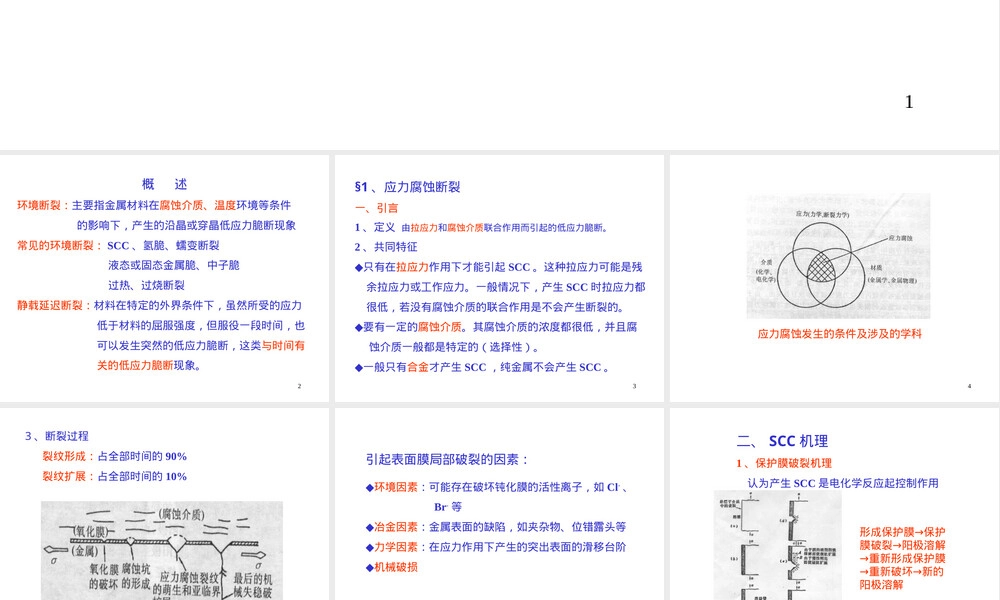This screenshot has width=1000, height=600.
Task: Click the 力学因素 bullet
Action: [x=496, y=547]
